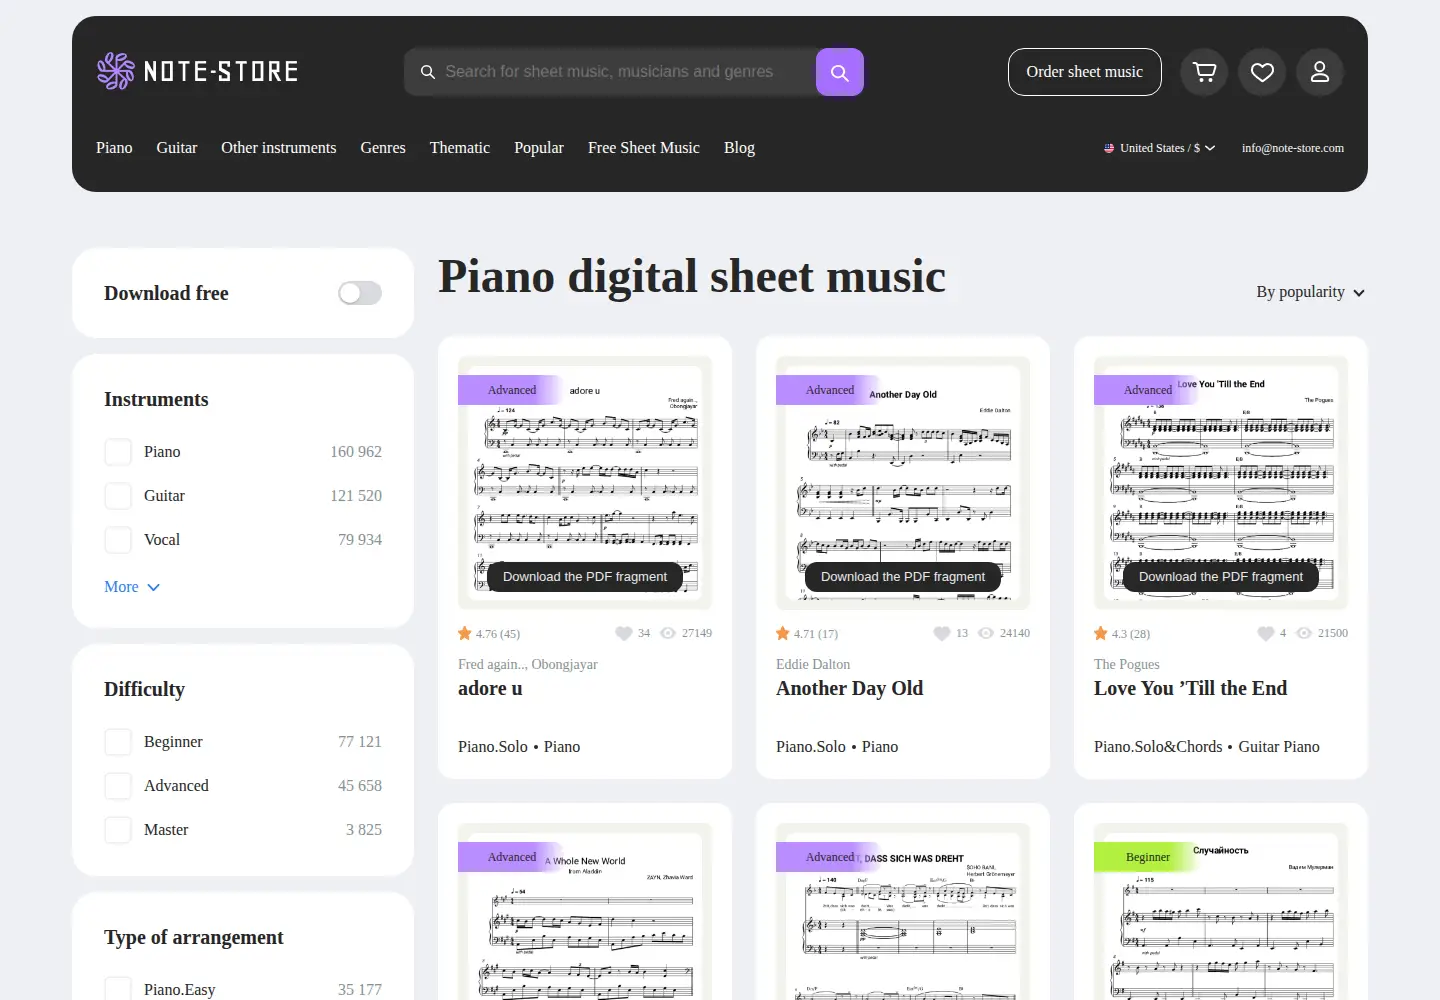Click the views eye icon on Love You 'Till the End
Screen dimensions: 1440x1000
pyautogui.click(x=1304, y=633)
